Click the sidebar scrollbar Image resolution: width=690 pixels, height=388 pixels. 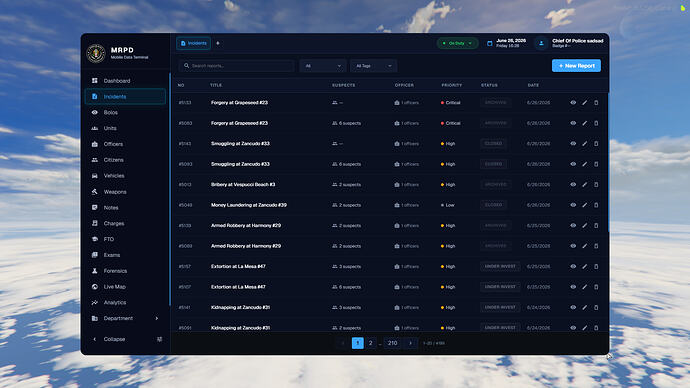(169, 189)
